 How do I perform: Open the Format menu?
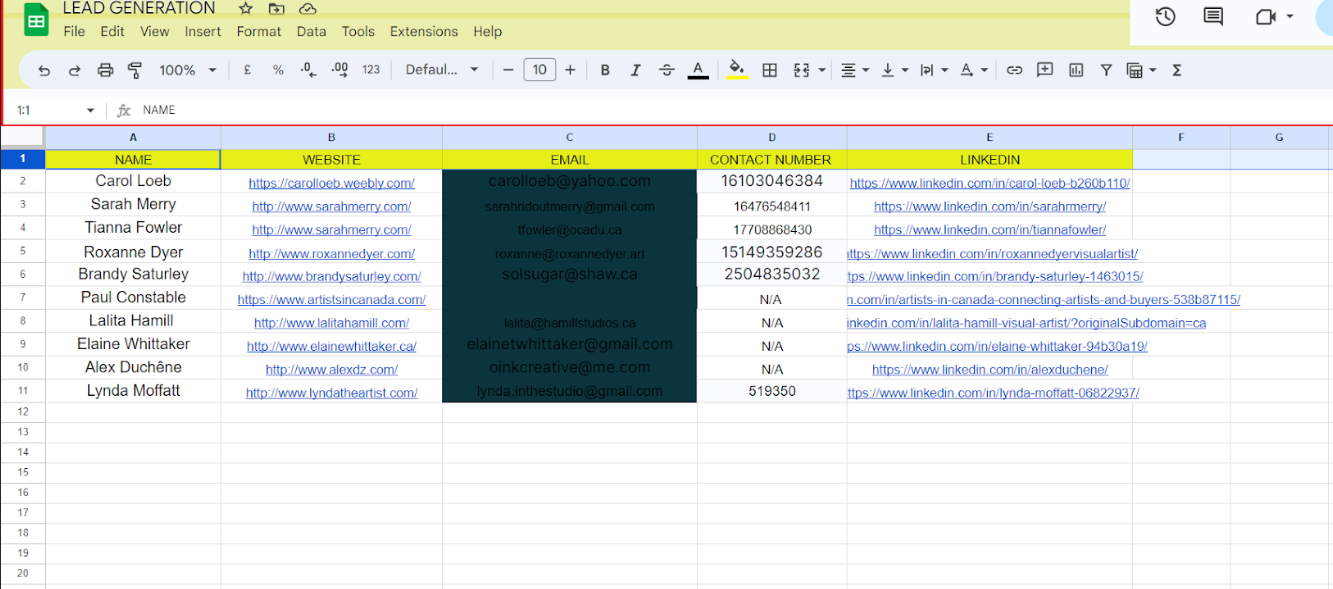pos(259,31)
